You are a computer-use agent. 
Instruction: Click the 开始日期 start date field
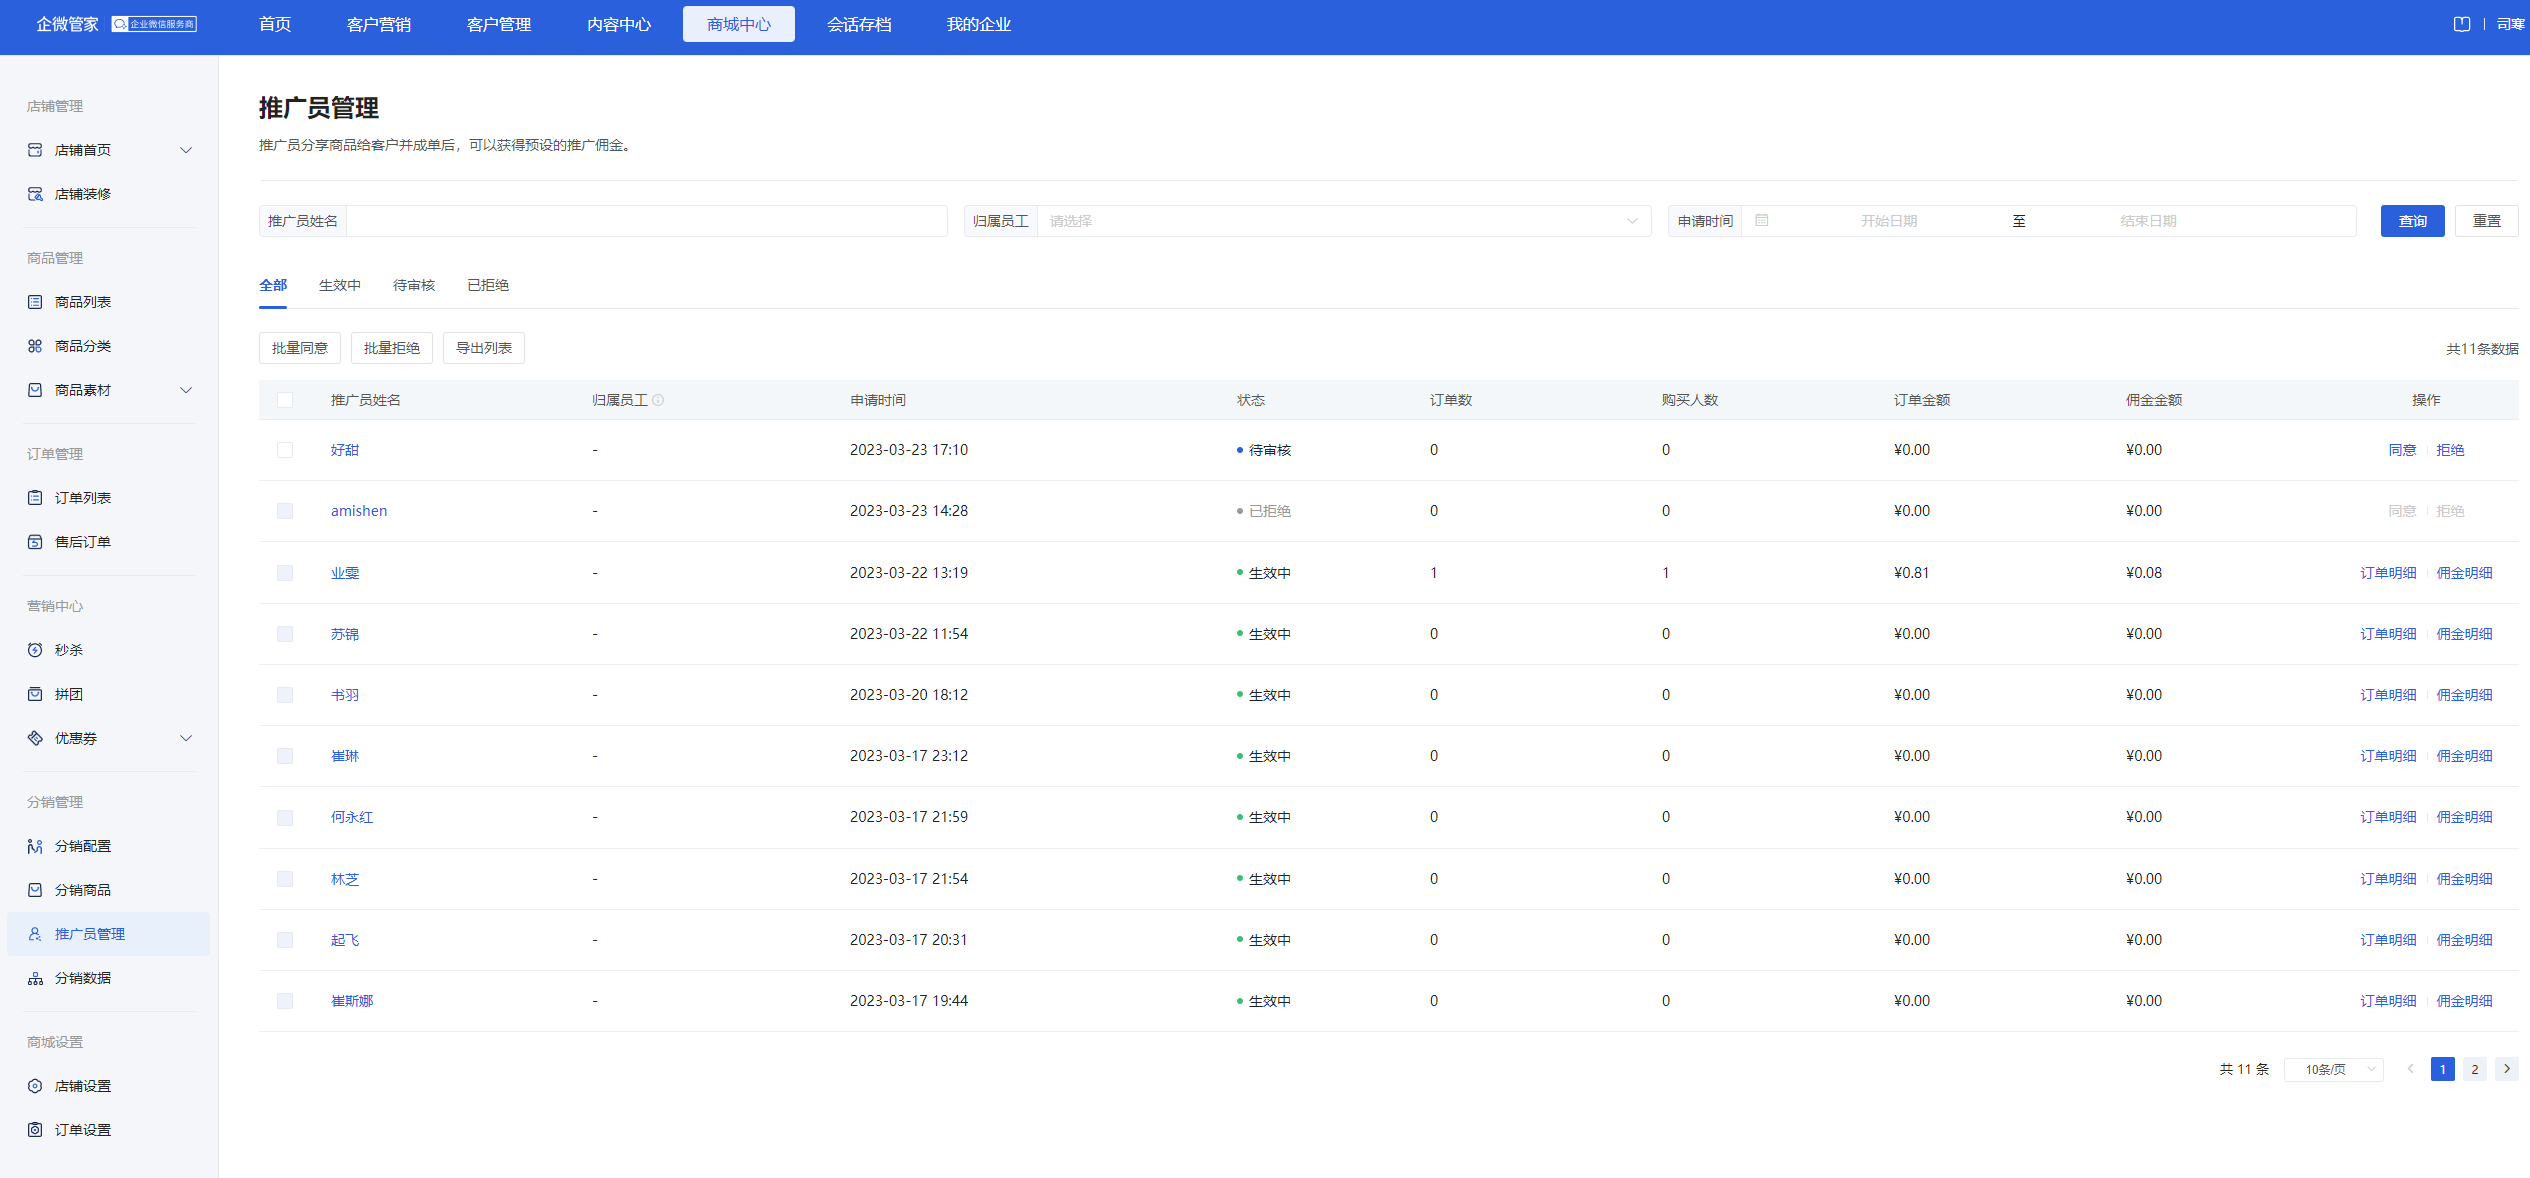pos(1888,221)
